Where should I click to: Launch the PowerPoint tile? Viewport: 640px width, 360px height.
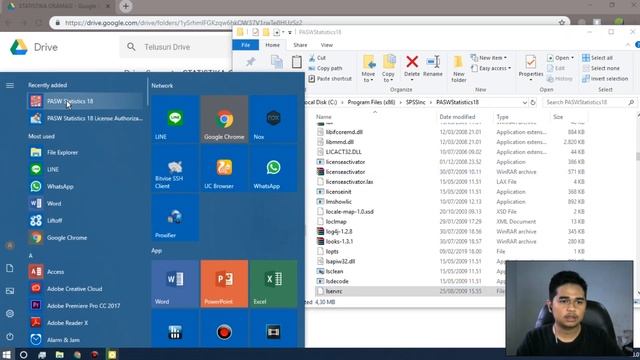(224, 284)
